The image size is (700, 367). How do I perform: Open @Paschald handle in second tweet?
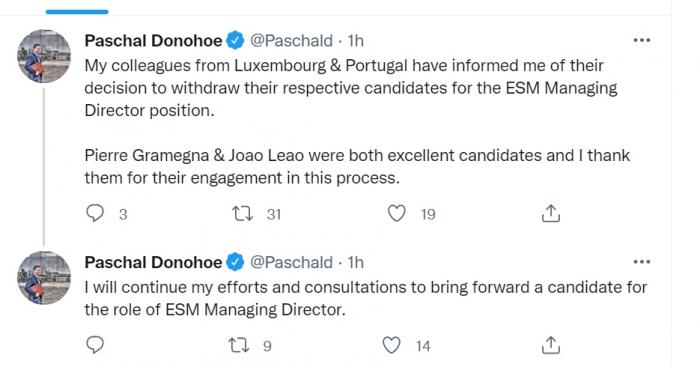point(291,262)
